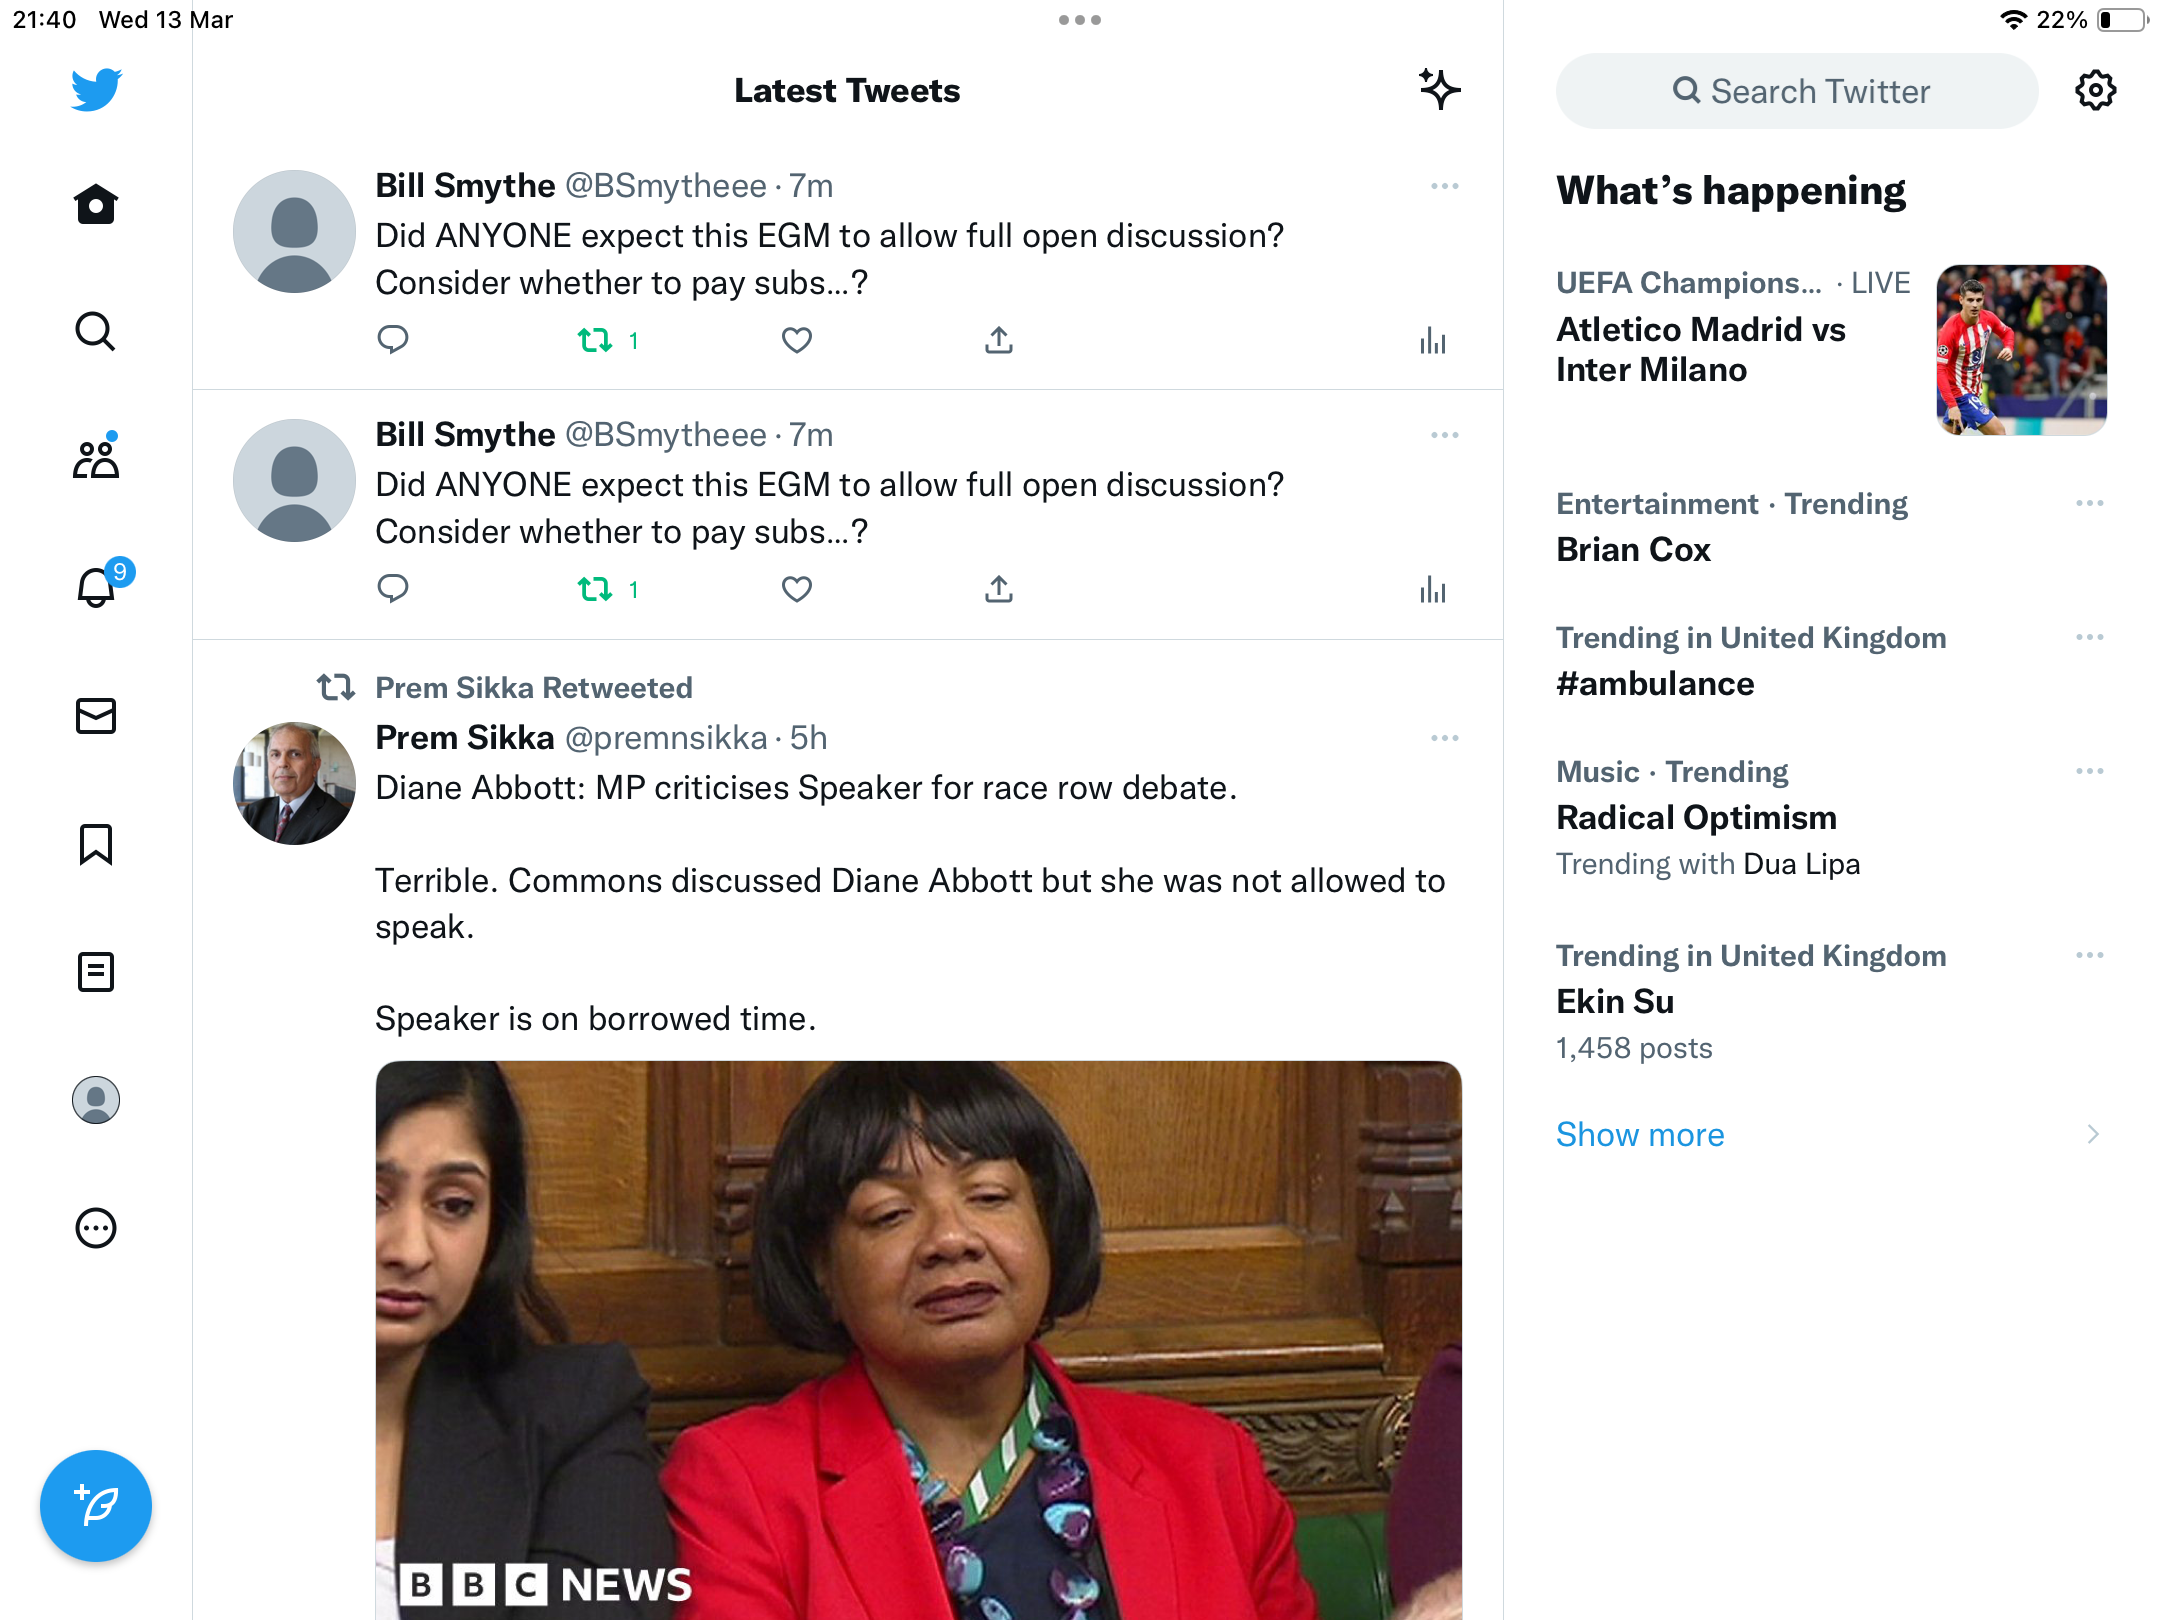The height and width of the screenshot is (1620, 2160).
Task: Open the settings gear icon
Action: tap(2095, 91)
